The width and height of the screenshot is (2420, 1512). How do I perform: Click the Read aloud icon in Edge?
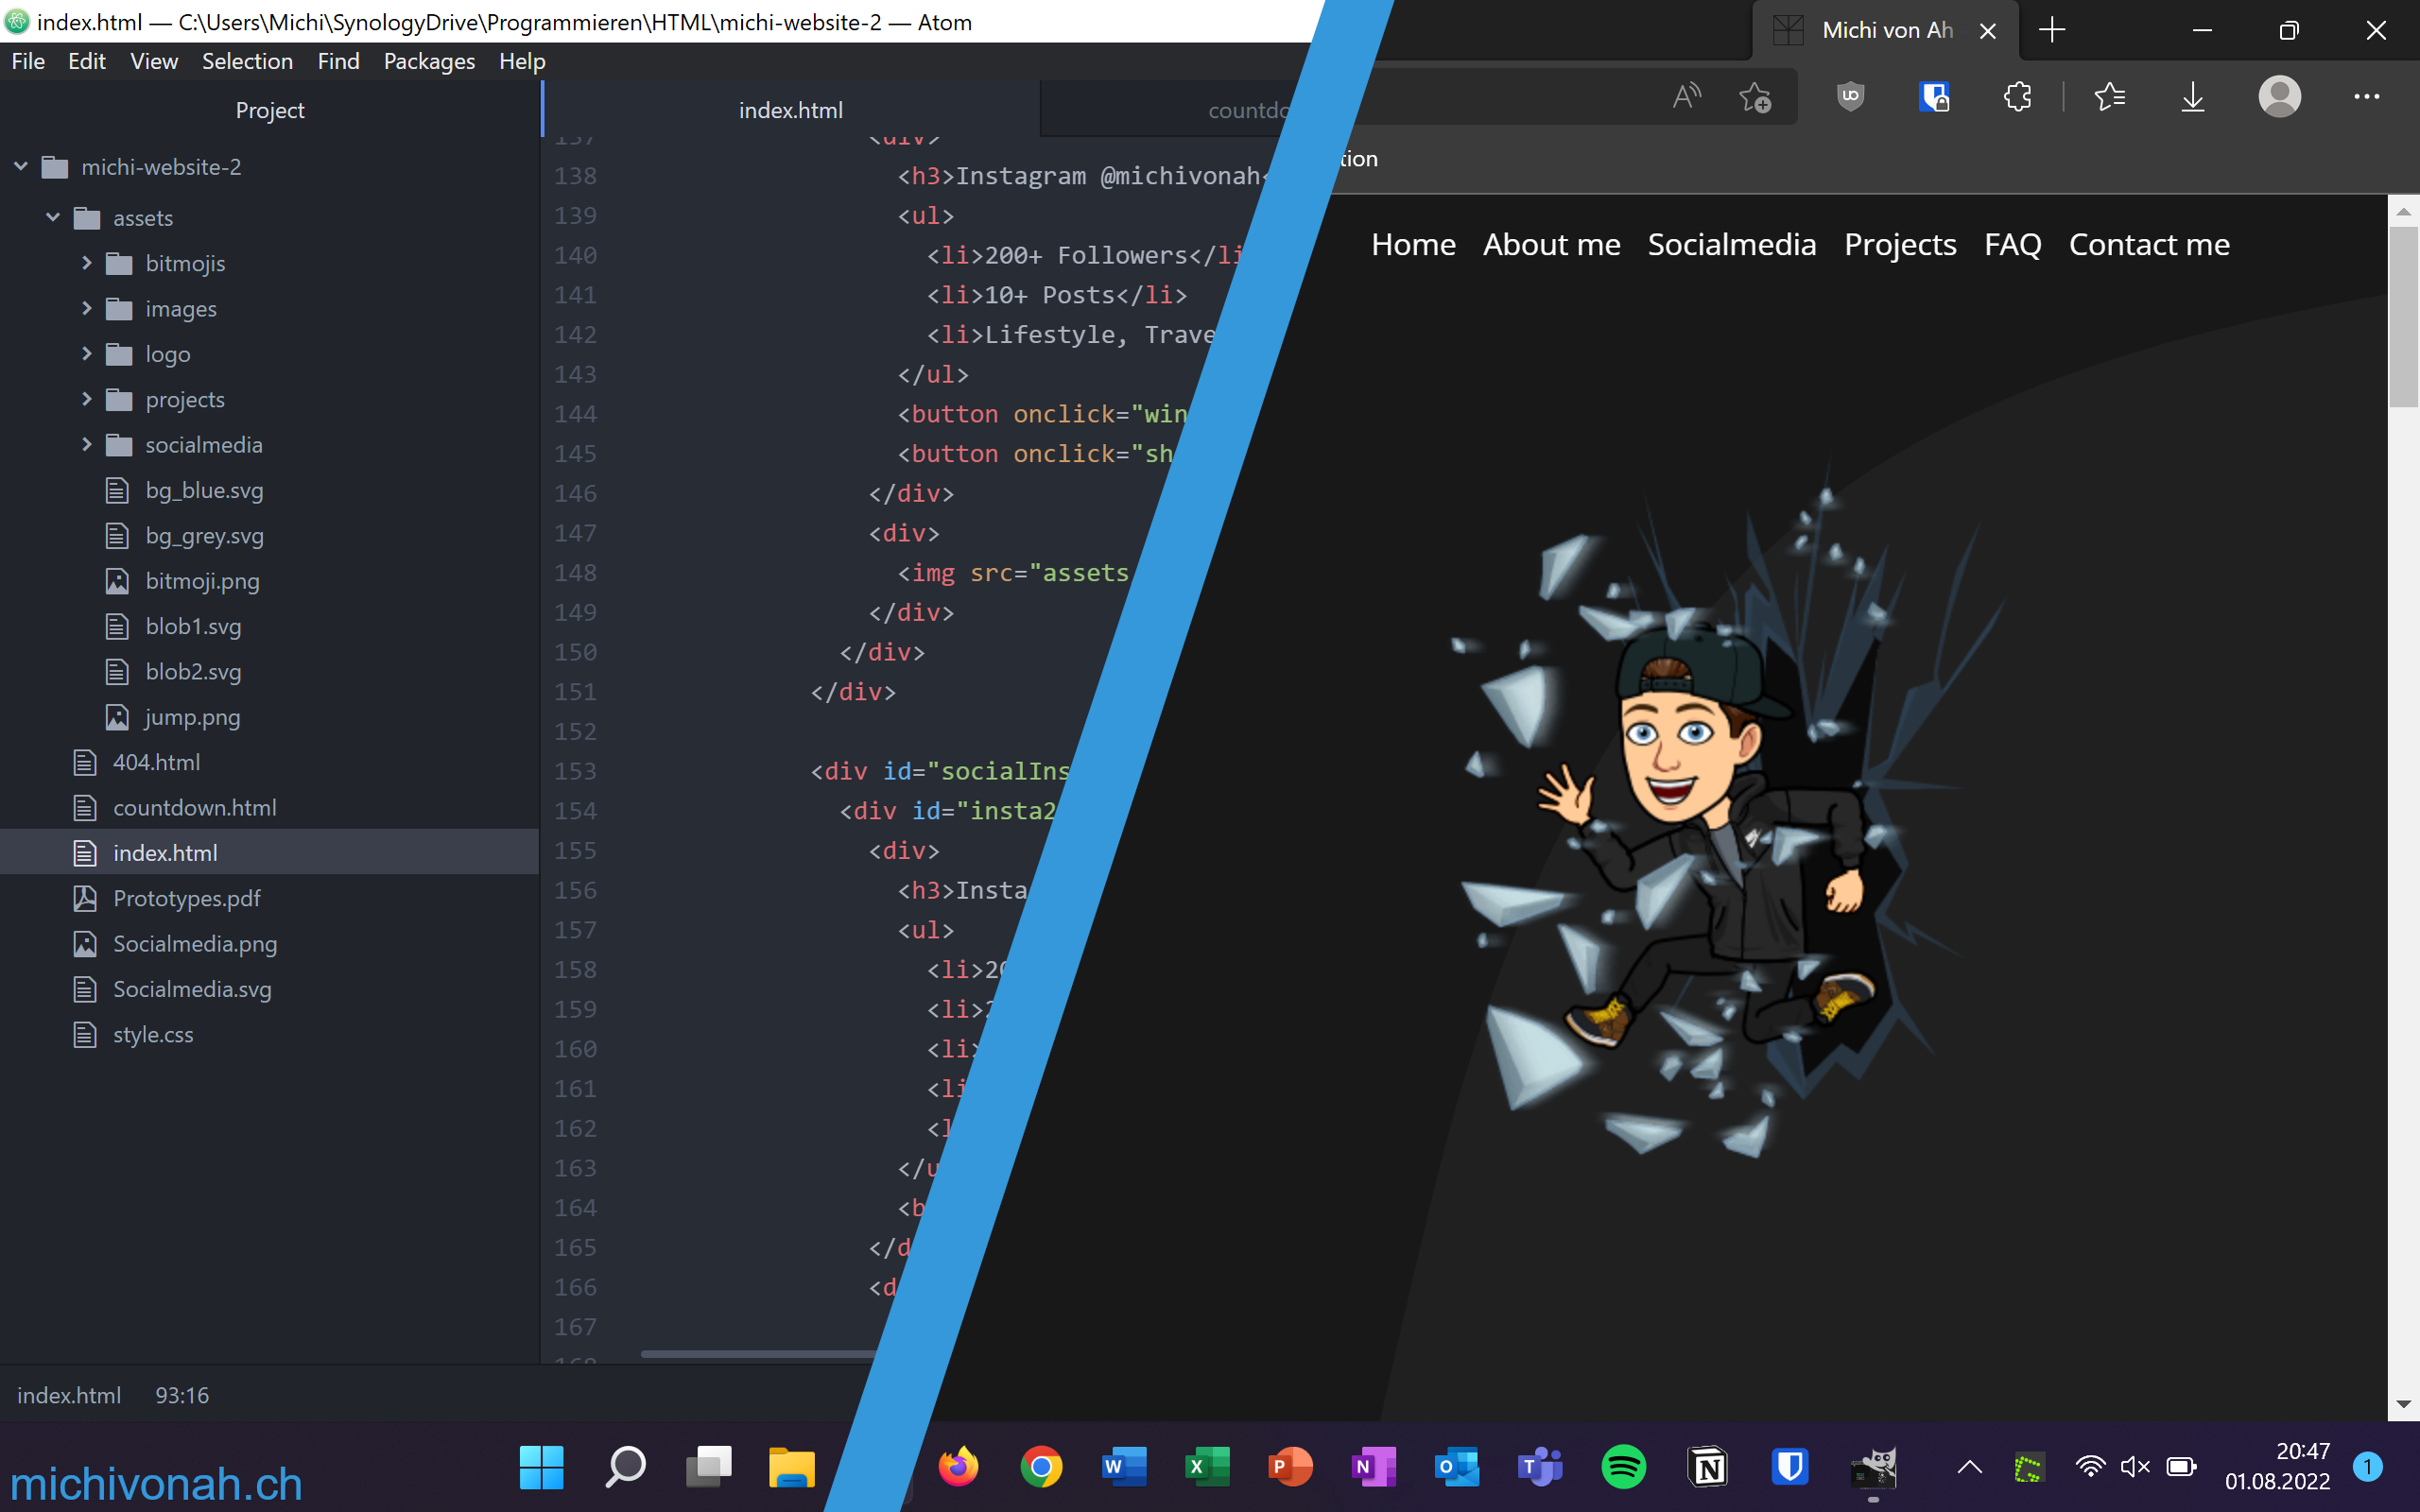tap(1686, 97)
